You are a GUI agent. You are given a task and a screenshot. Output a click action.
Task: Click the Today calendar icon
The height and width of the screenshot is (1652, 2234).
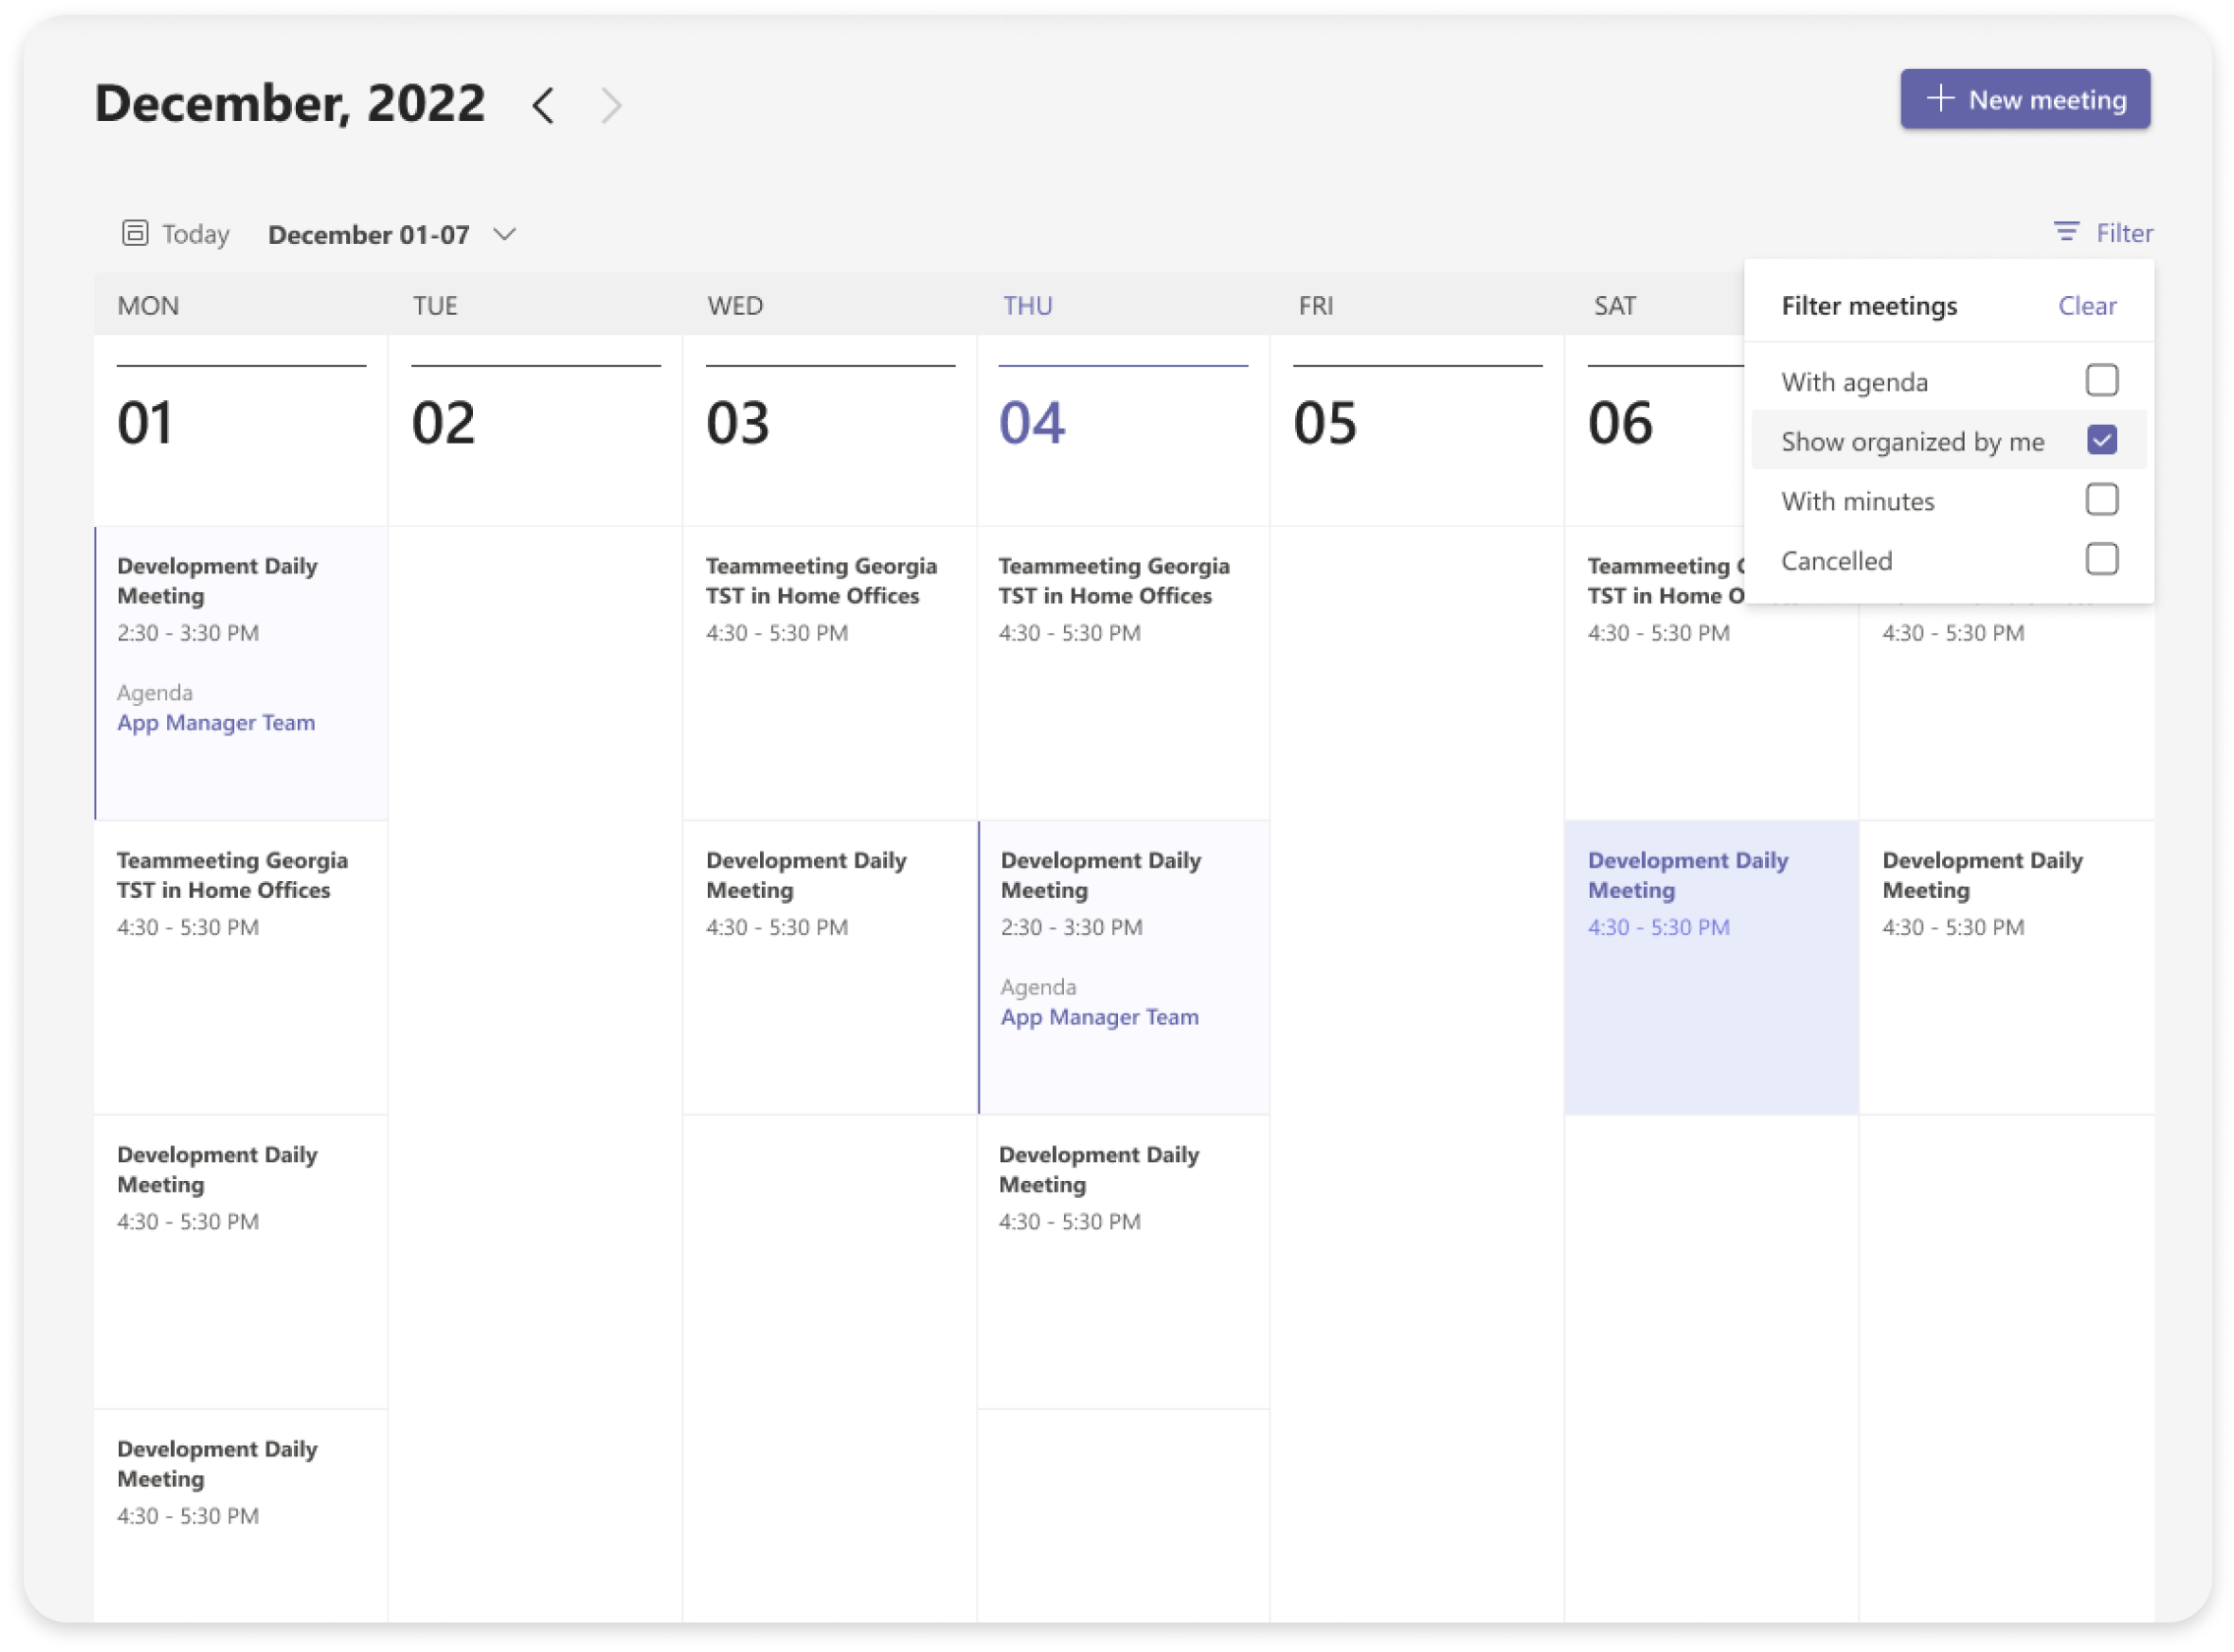(135, 233)
